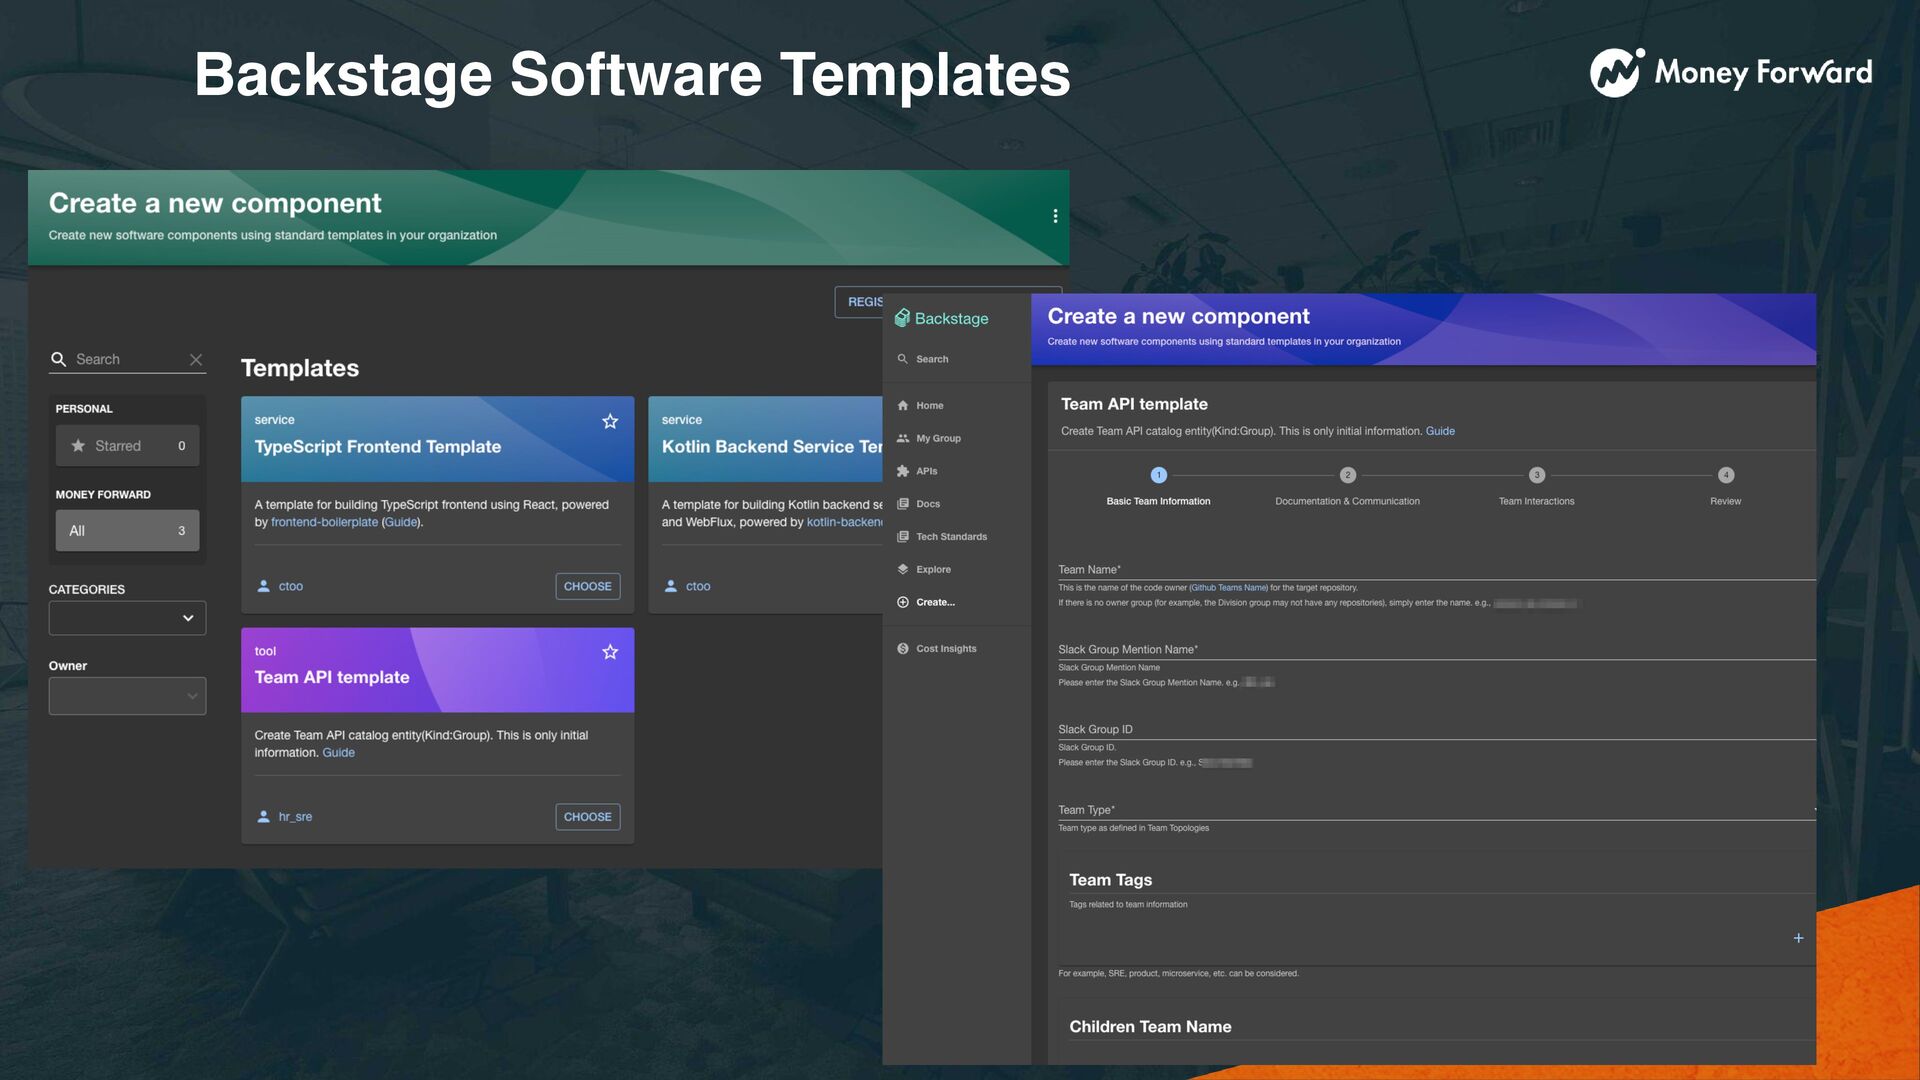Image resolution: width=1920 pixels, height=1080 pixels.
Task: Go to step 1 Basic Team Information
Action: pos(1158,486)
